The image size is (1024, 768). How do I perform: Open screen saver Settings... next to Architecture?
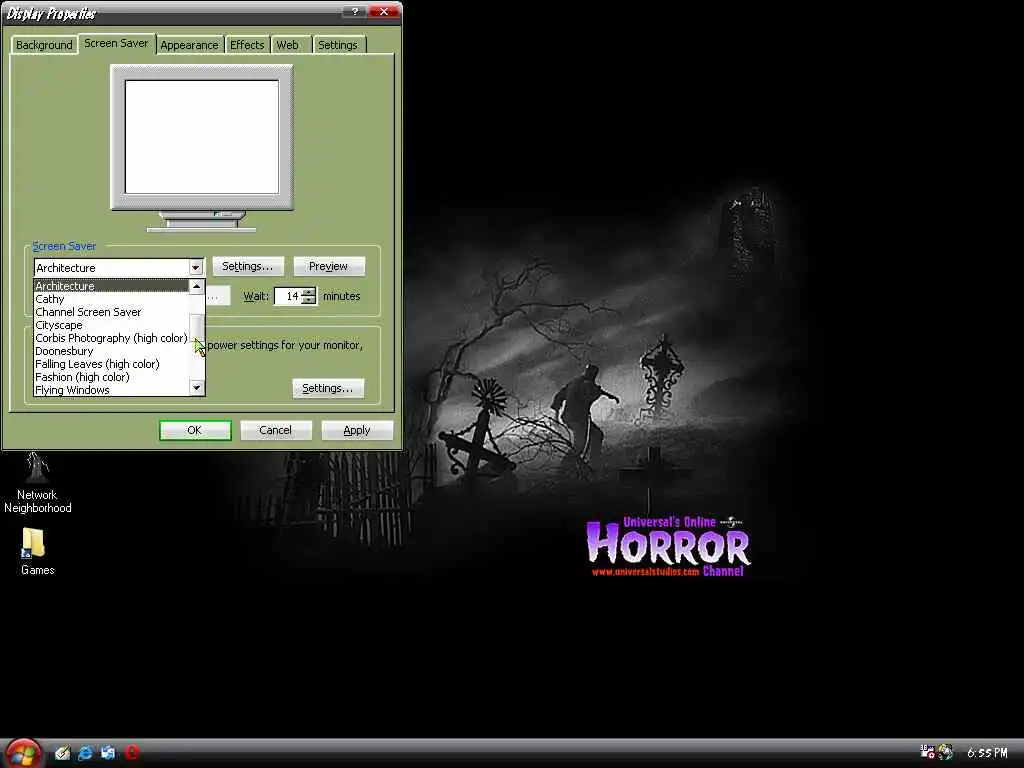tap(248, 266)
